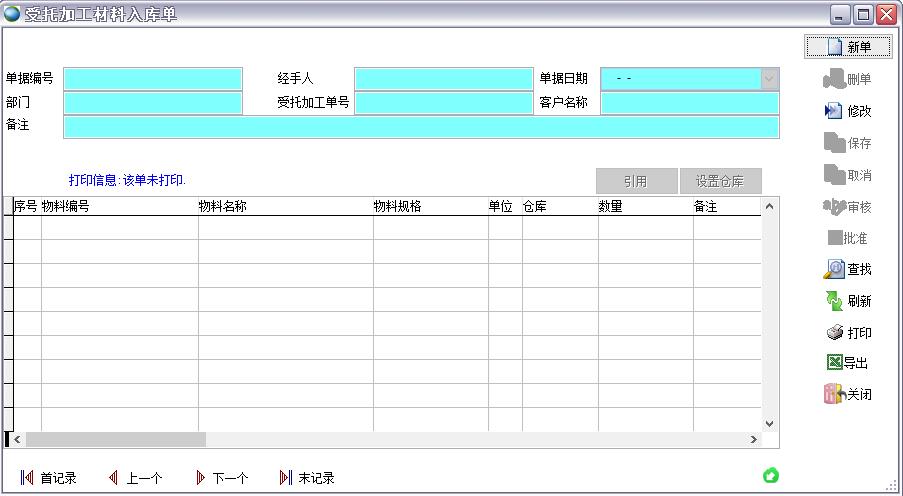
Task: Expand the 单据日期 date dropdown
Action: pyautogui.click(x=769, y=78)
